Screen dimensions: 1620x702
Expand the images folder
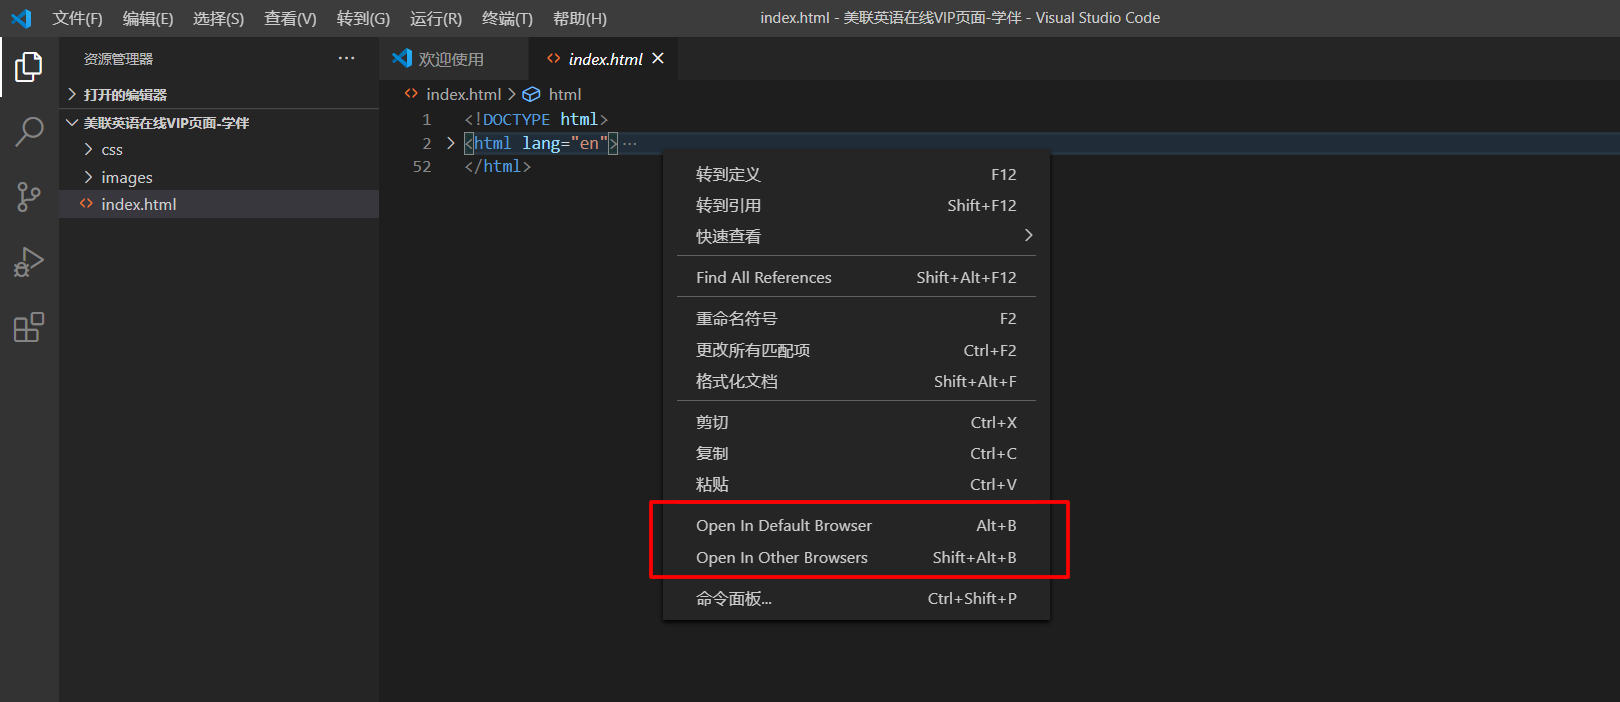(219, 177)
